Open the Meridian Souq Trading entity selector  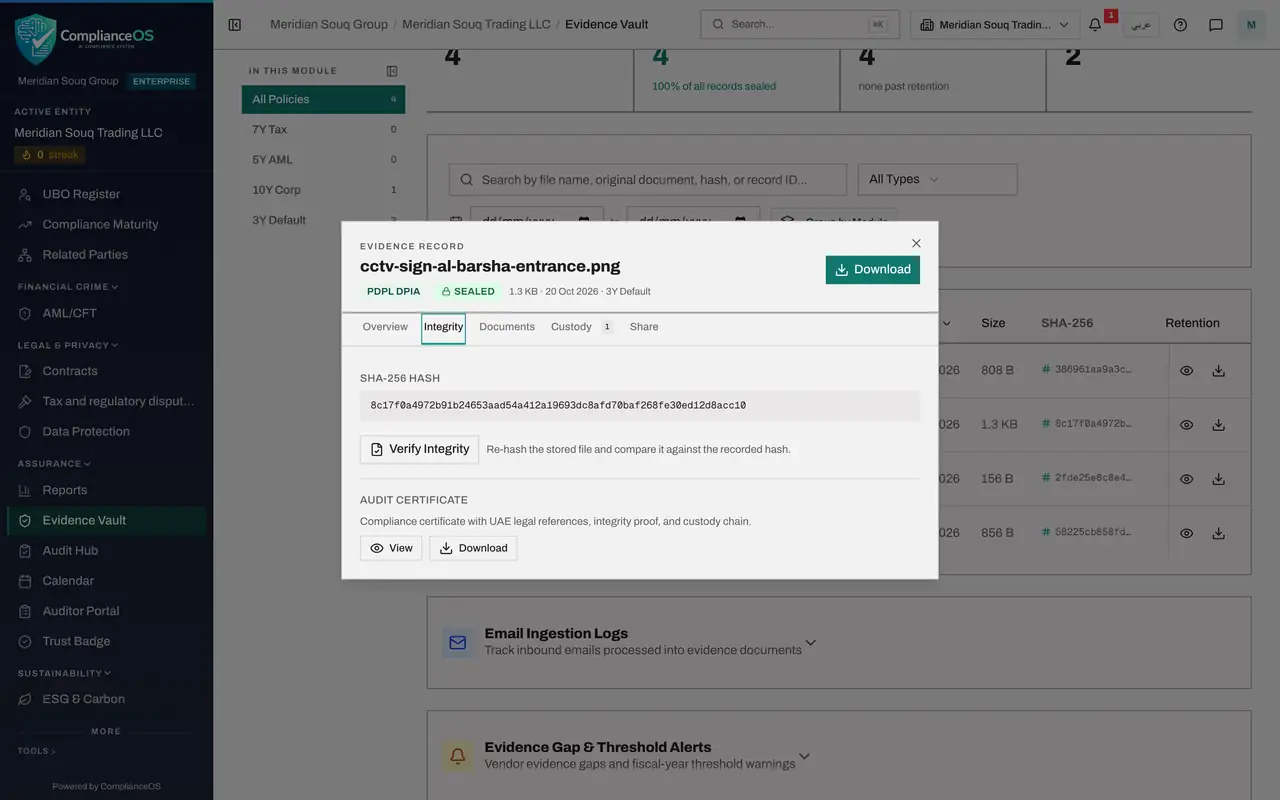(x=995, y=25)
